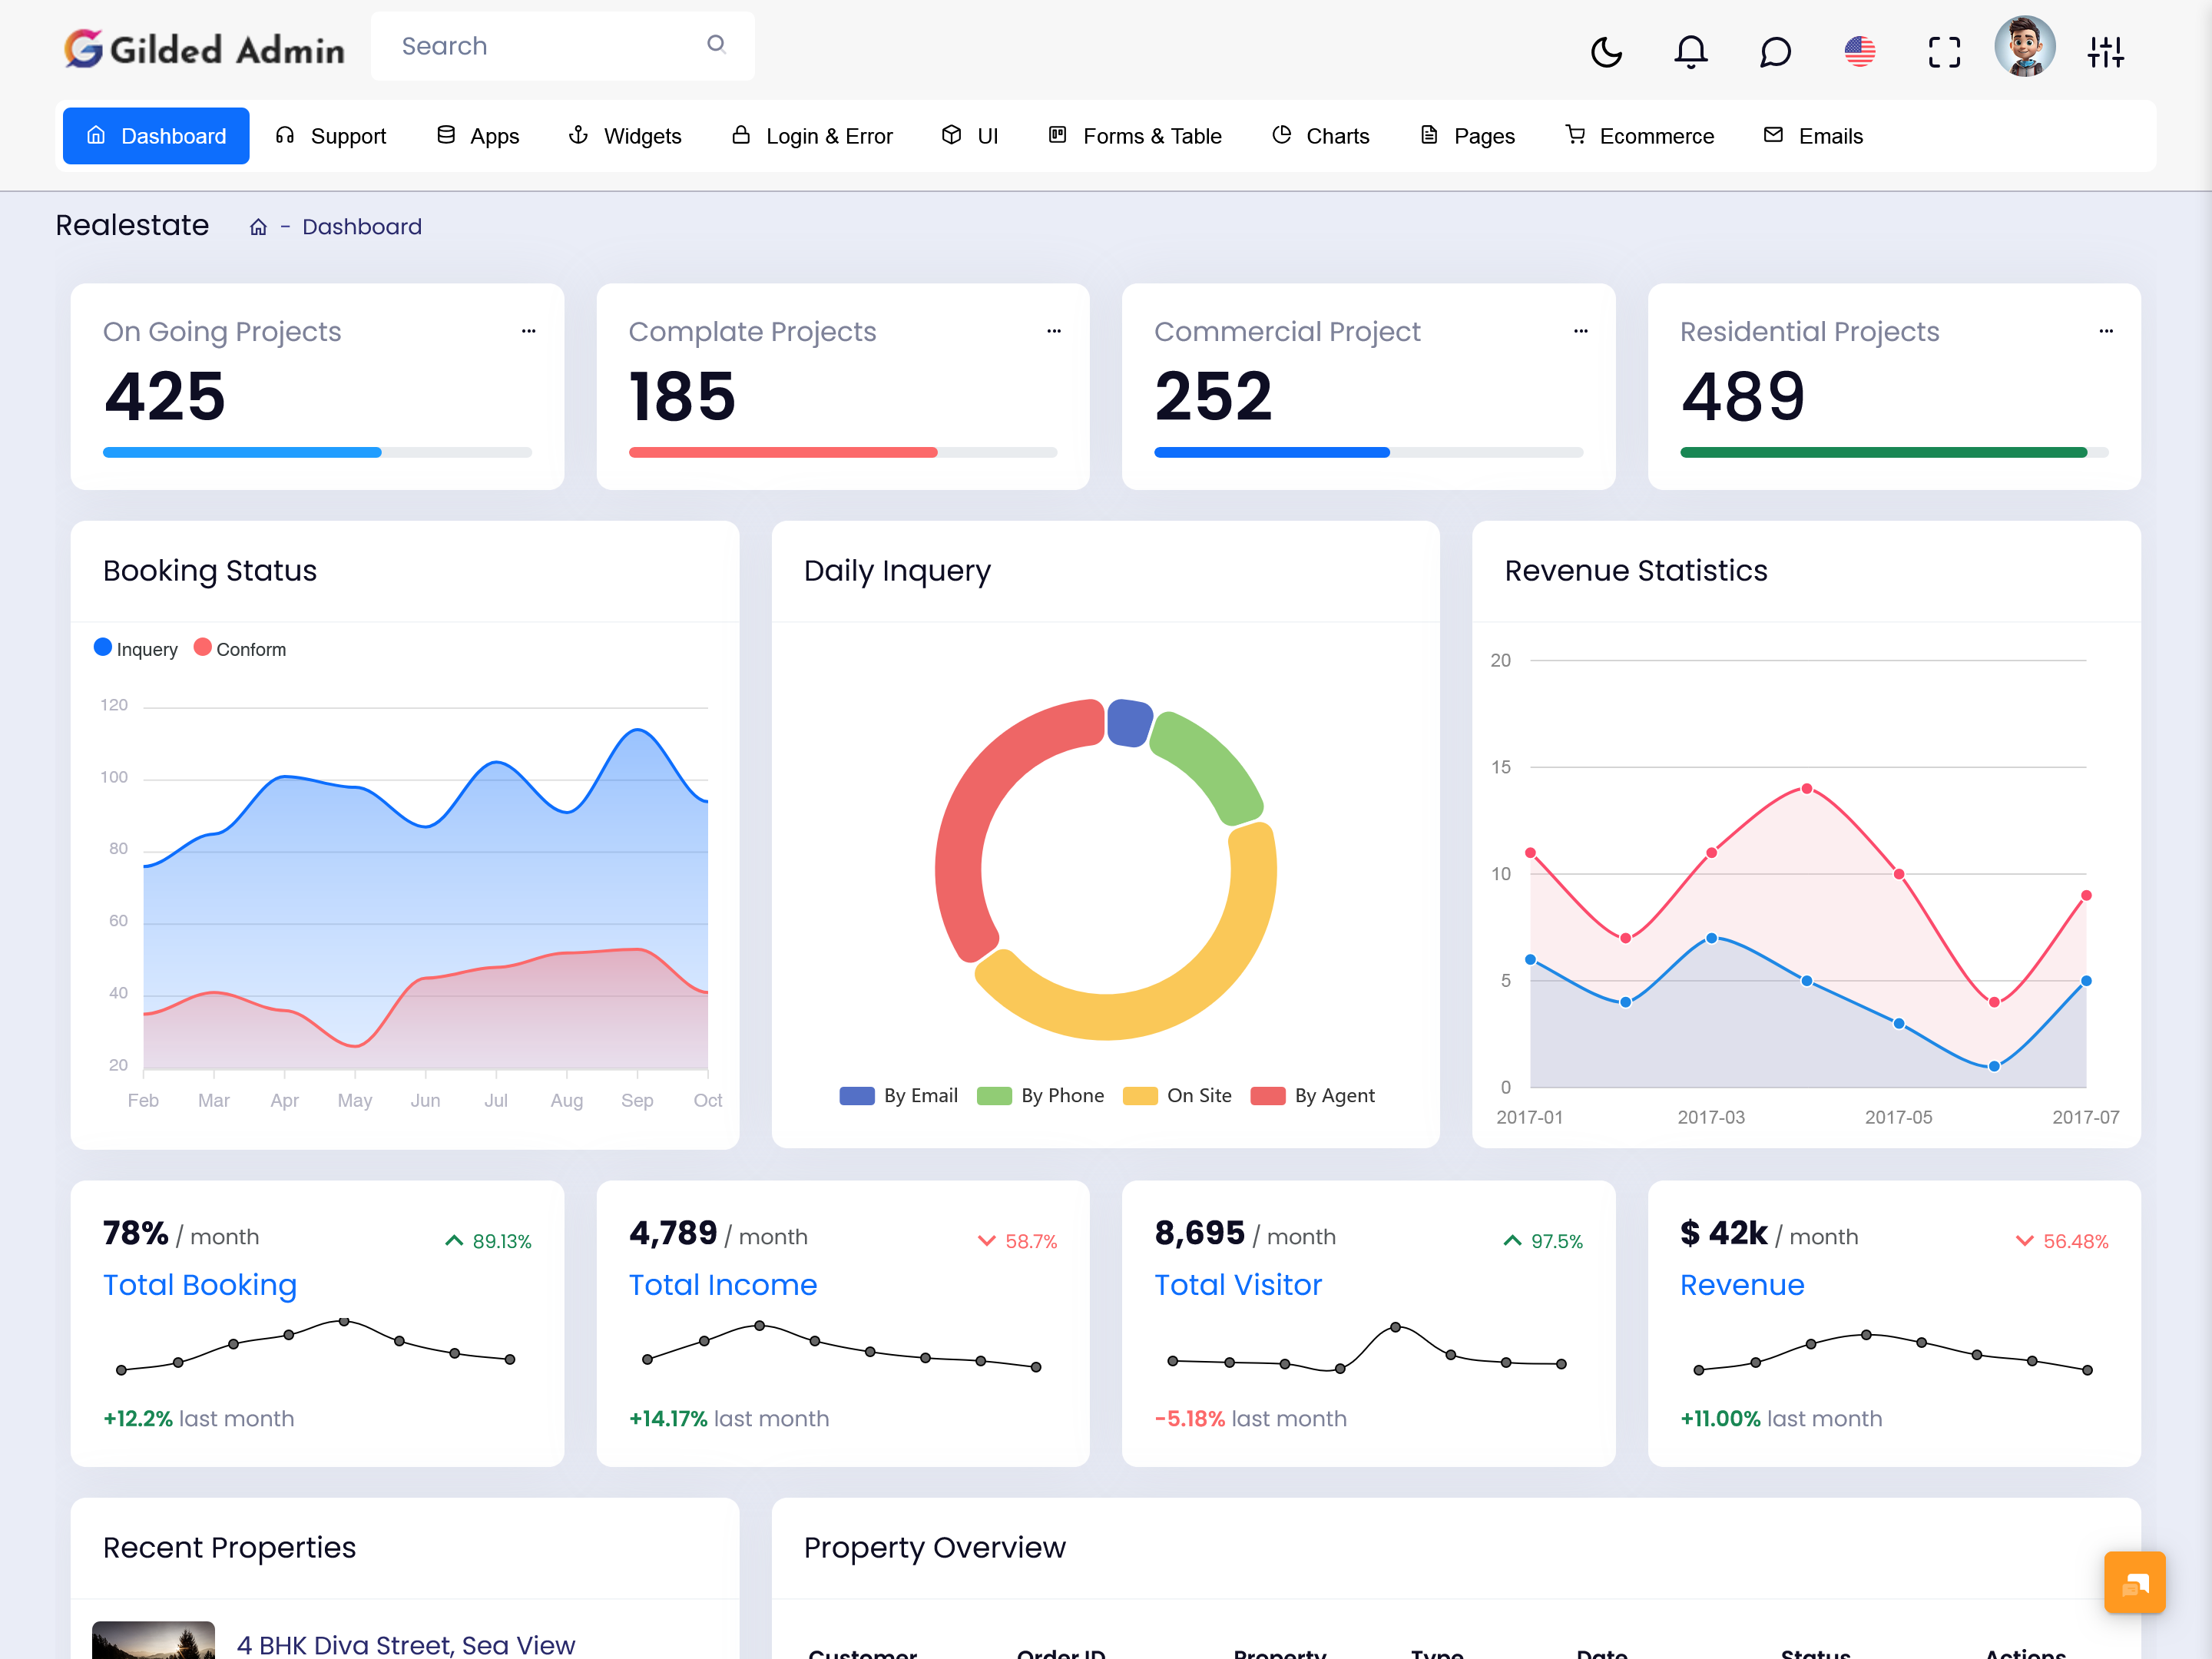Open the Ecommerce menu
Image resolution: width=2212 pixels, height=1659 pixels.
pyautogui.click(x=1640, y=136)
